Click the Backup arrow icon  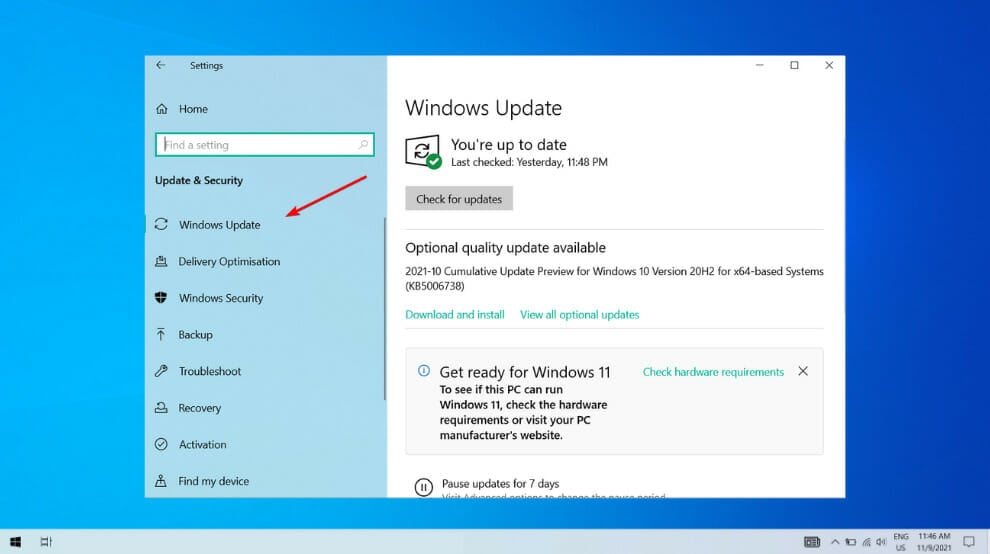coord(161,334)
